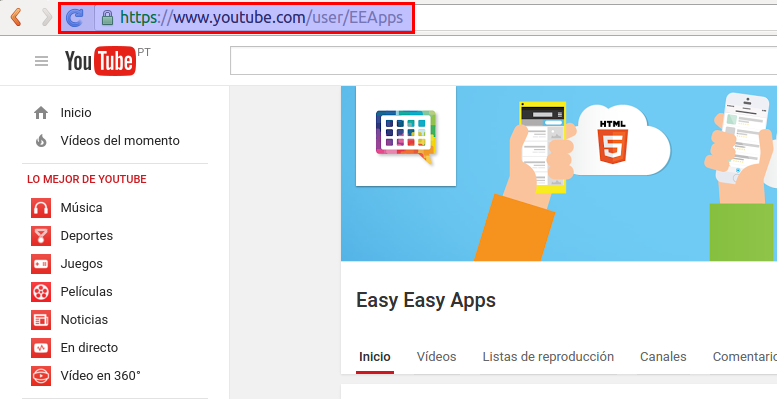This screenshot has height=399, width=777.
Task: Open the Deportes channel link
Action: pyautogui.click(x=87, y=236)
